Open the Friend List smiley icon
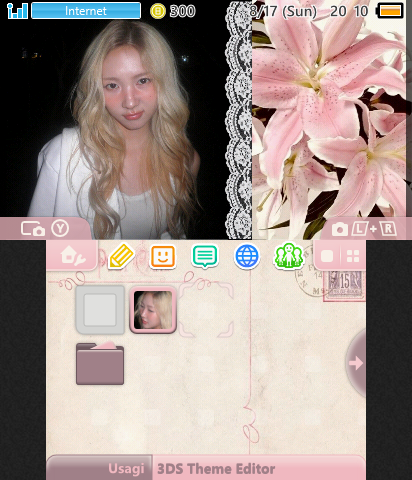Image resolution: width=412 pixels, height=480 pixels. [x=163, y=256]
